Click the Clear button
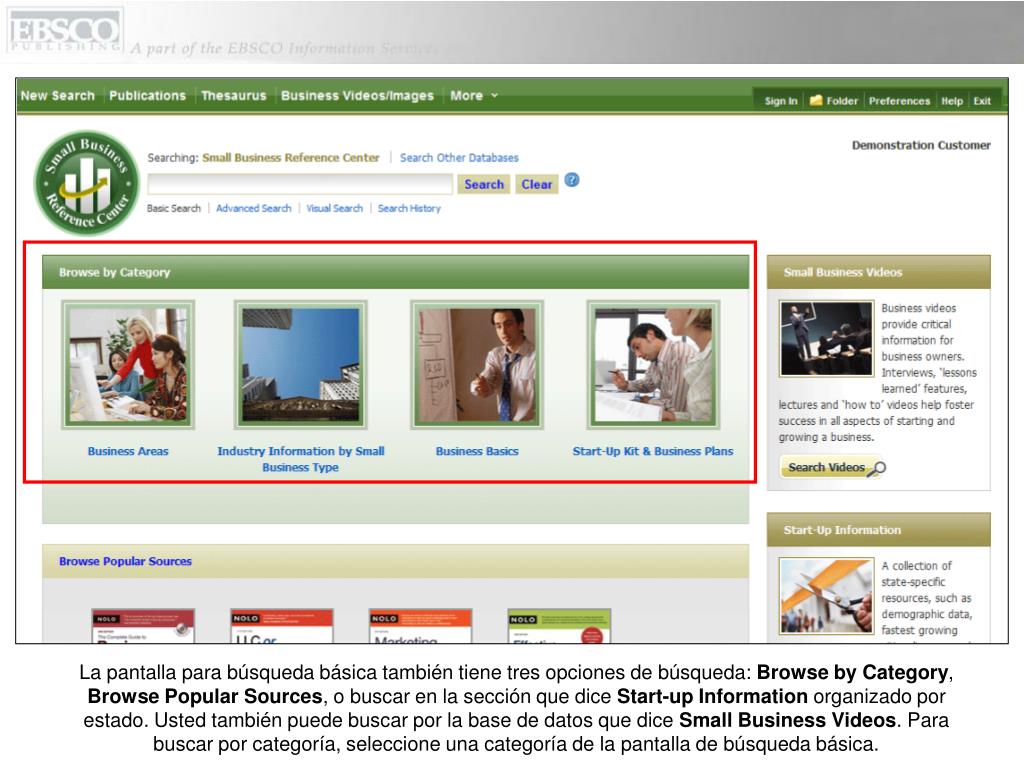 (x=537, y=184)
